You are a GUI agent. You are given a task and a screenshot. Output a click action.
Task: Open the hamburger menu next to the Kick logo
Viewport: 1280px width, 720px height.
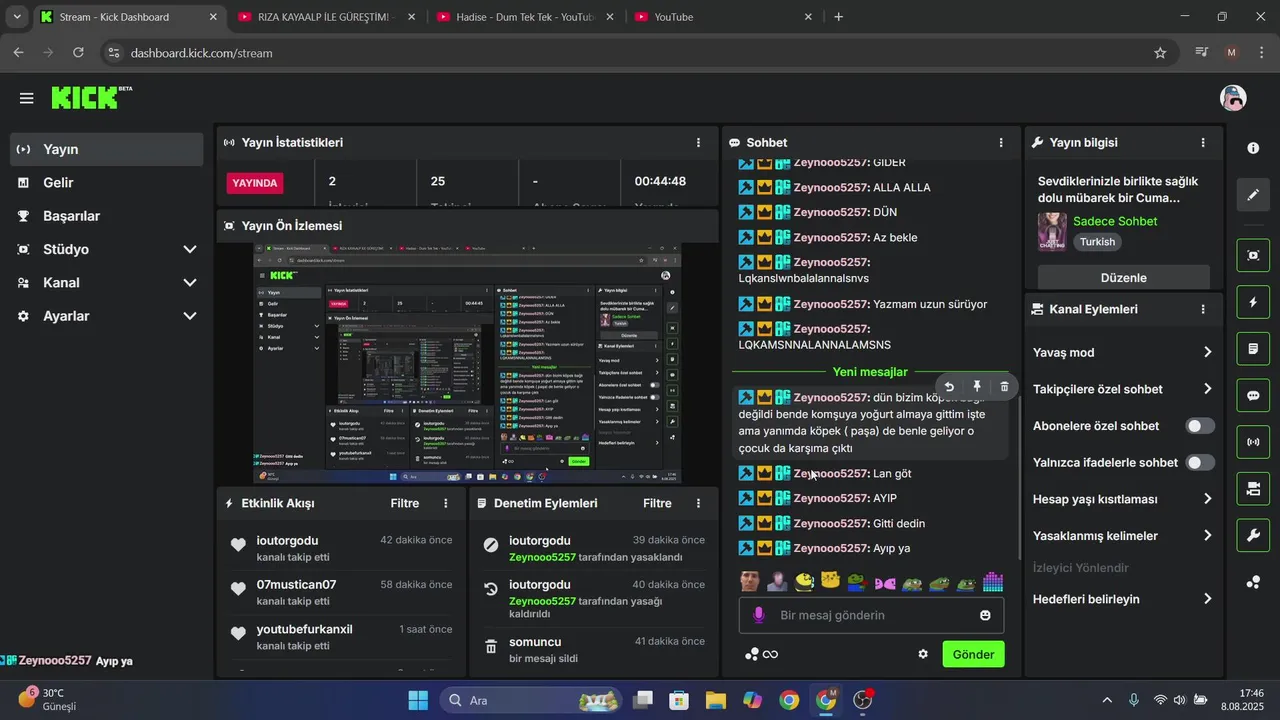coord(26,98)
